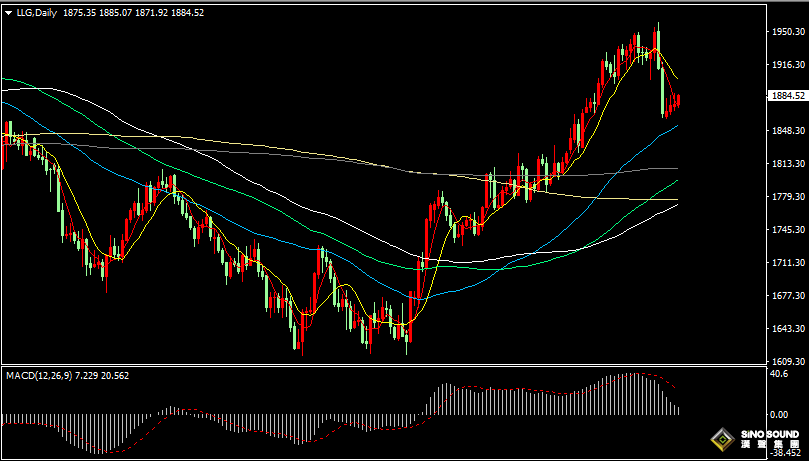Open the dropdown triangle beside LLG,Daily
The image size is (809, 461).
click(x=8, y=13)
